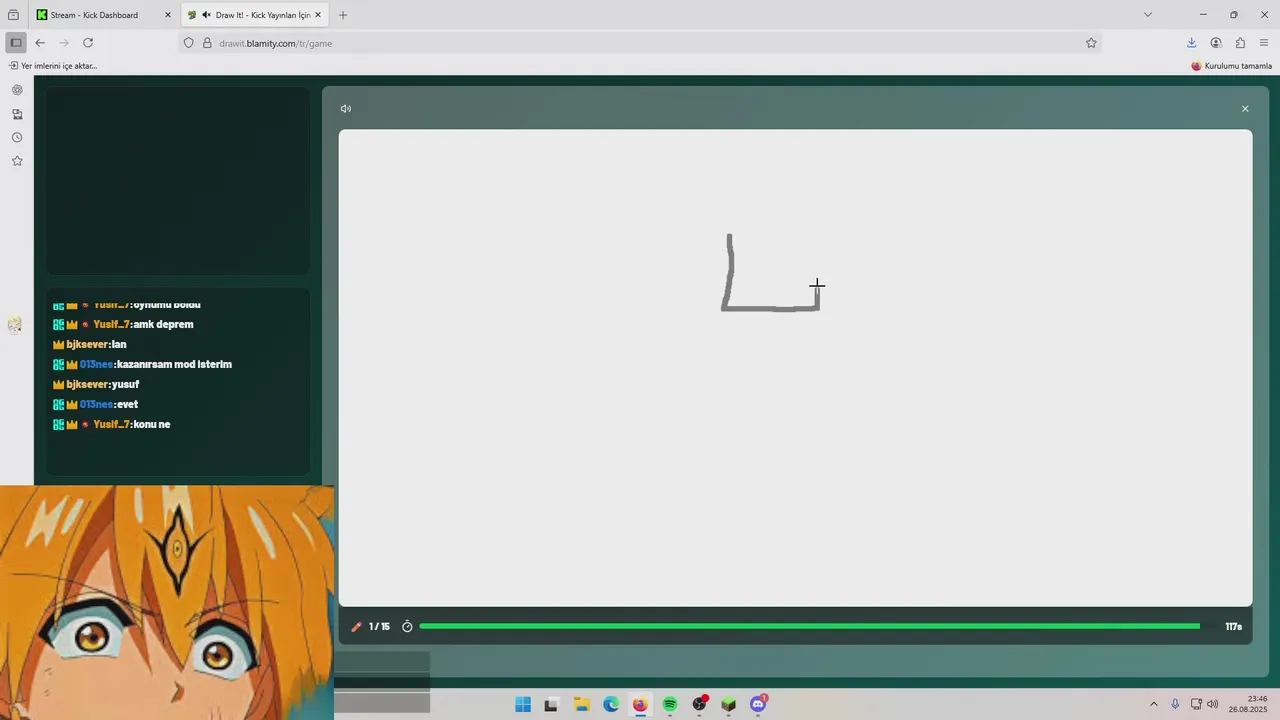Open bookmarks star in the sidebar
The image size is (1280, 720).
click(x=17, y=161)
